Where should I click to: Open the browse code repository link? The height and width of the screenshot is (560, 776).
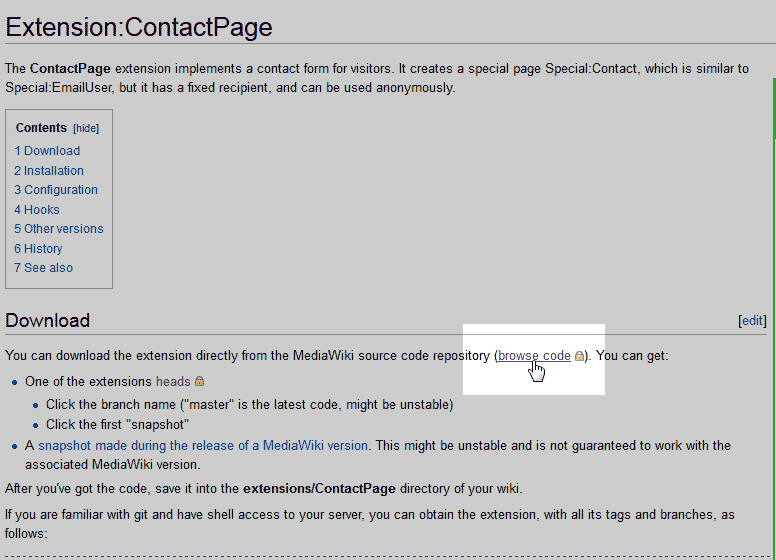534,356
